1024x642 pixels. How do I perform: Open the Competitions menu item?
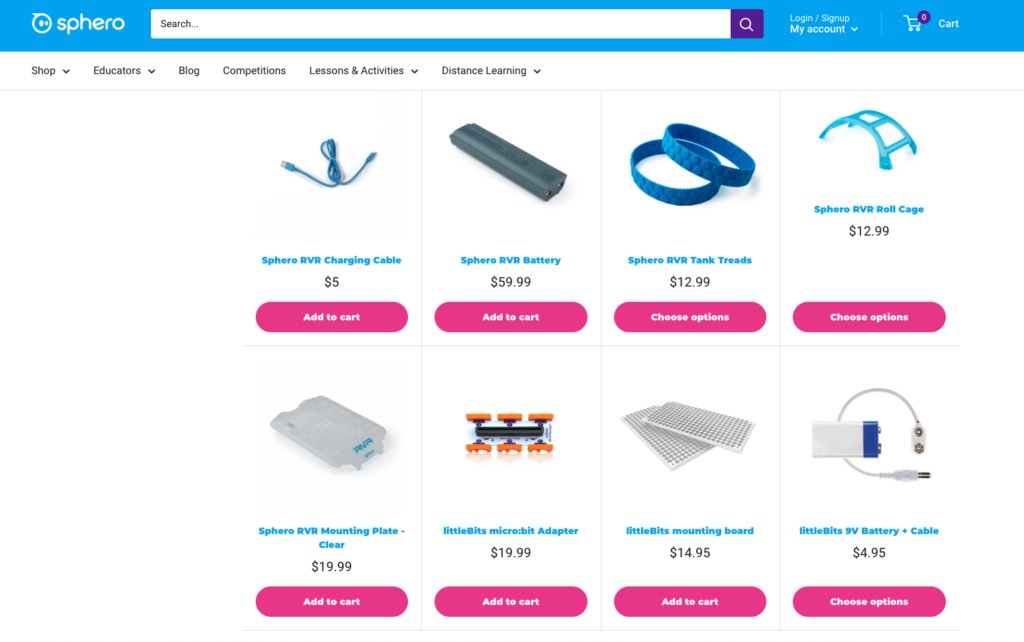tap(254, 71)
